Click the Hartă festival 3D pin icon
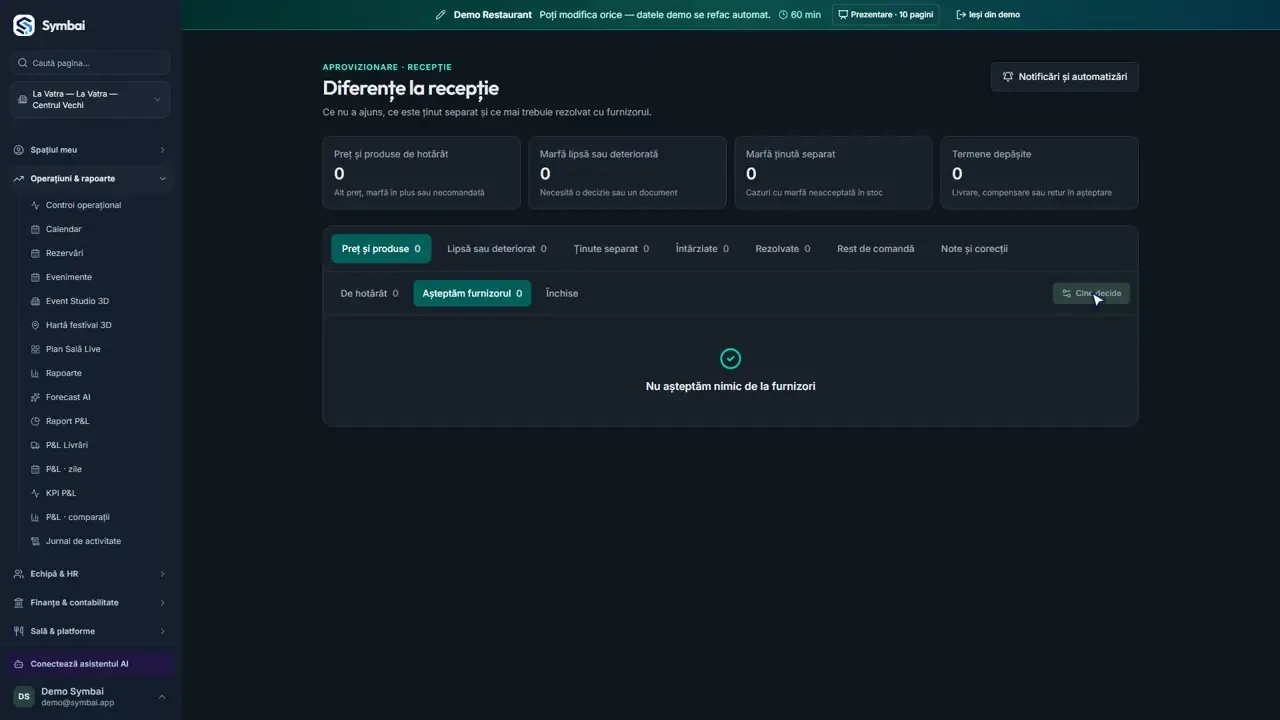The image size is (1280, 720). click(36, 325)
